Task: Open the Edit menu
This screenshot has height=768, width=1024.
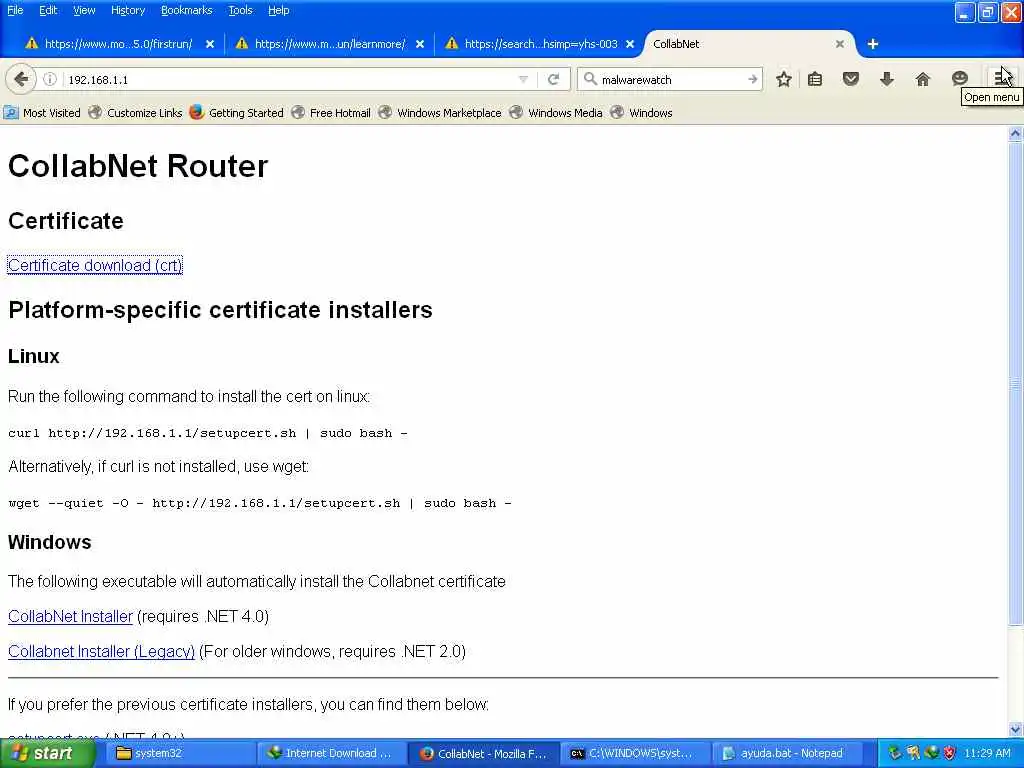Action: coord(48,10)
